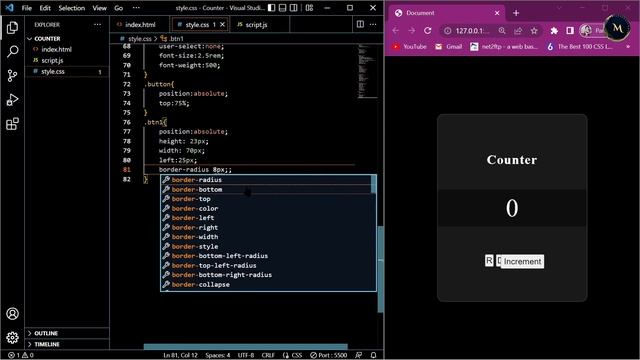This screenshot has height=360, width=640.
Task: Open the Accounts menu icon
Action: pos(12,313)
